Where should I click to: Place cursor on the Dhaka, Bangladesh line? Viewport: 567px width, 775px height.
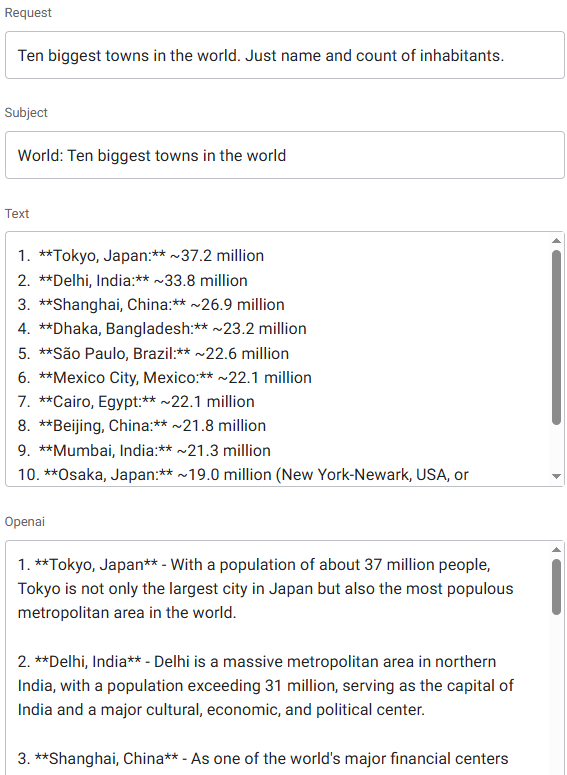(162, 329)
